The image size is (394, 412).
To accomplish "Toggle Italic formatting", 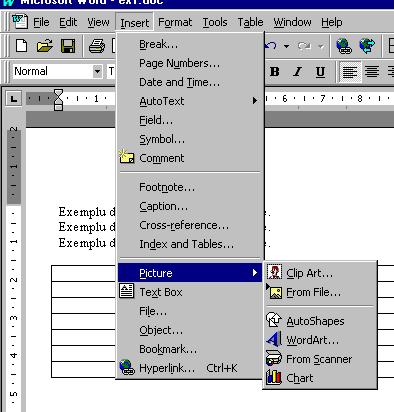I will click(297, 72).
